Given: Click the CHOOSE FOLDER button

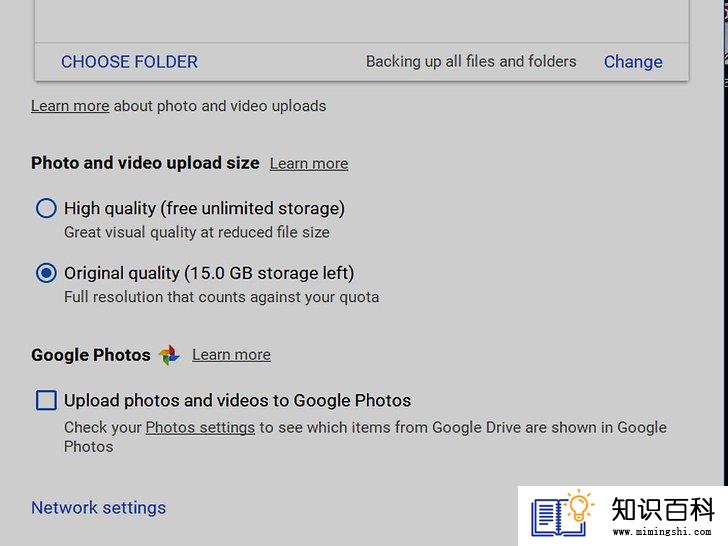Looking at the screenshot, I should tap(130, 62).
